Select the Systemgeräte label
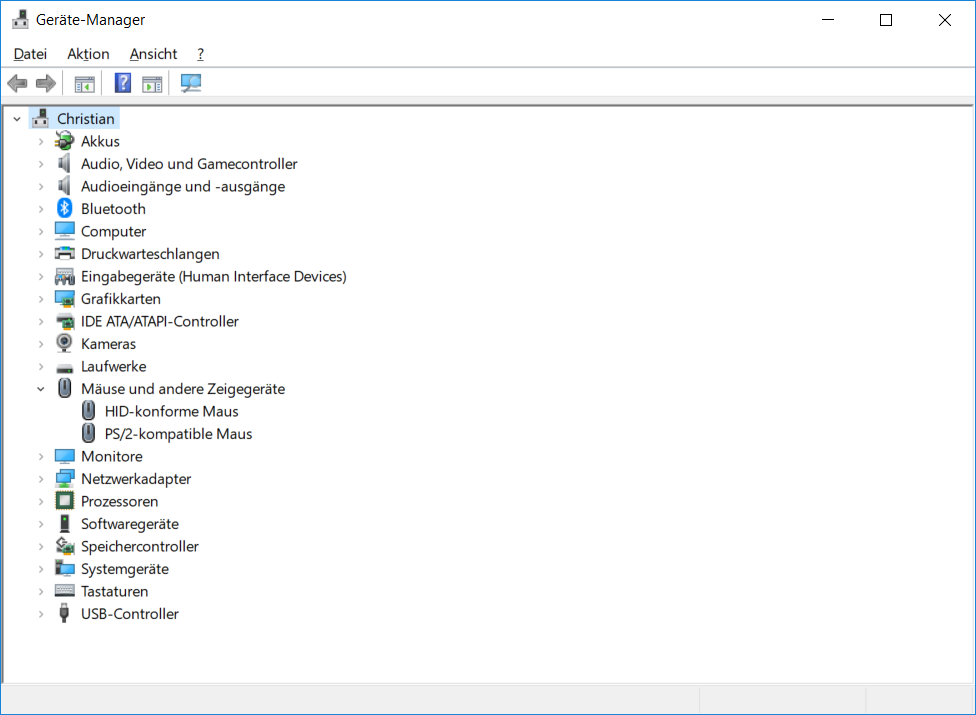 pyautogui.click(x=124, y=569)
